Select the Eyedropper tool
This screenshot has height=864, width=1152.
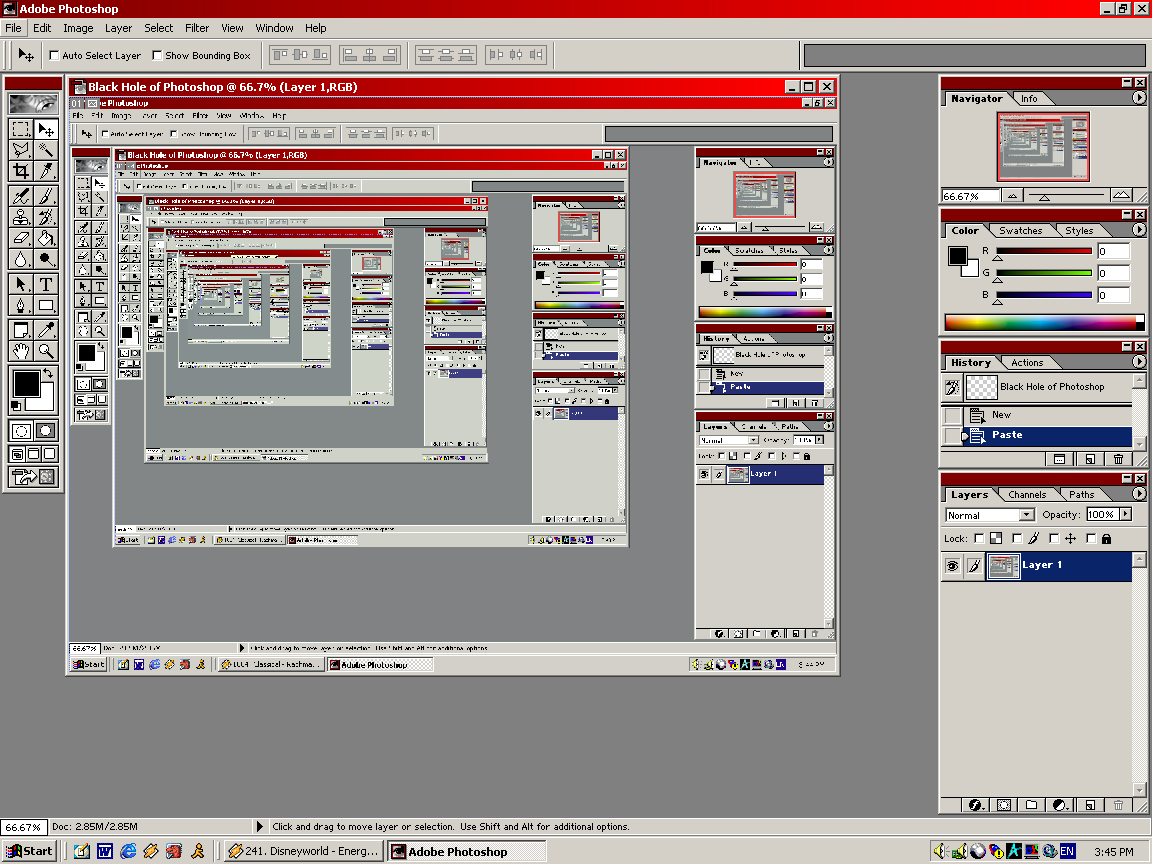pos(46,329)
